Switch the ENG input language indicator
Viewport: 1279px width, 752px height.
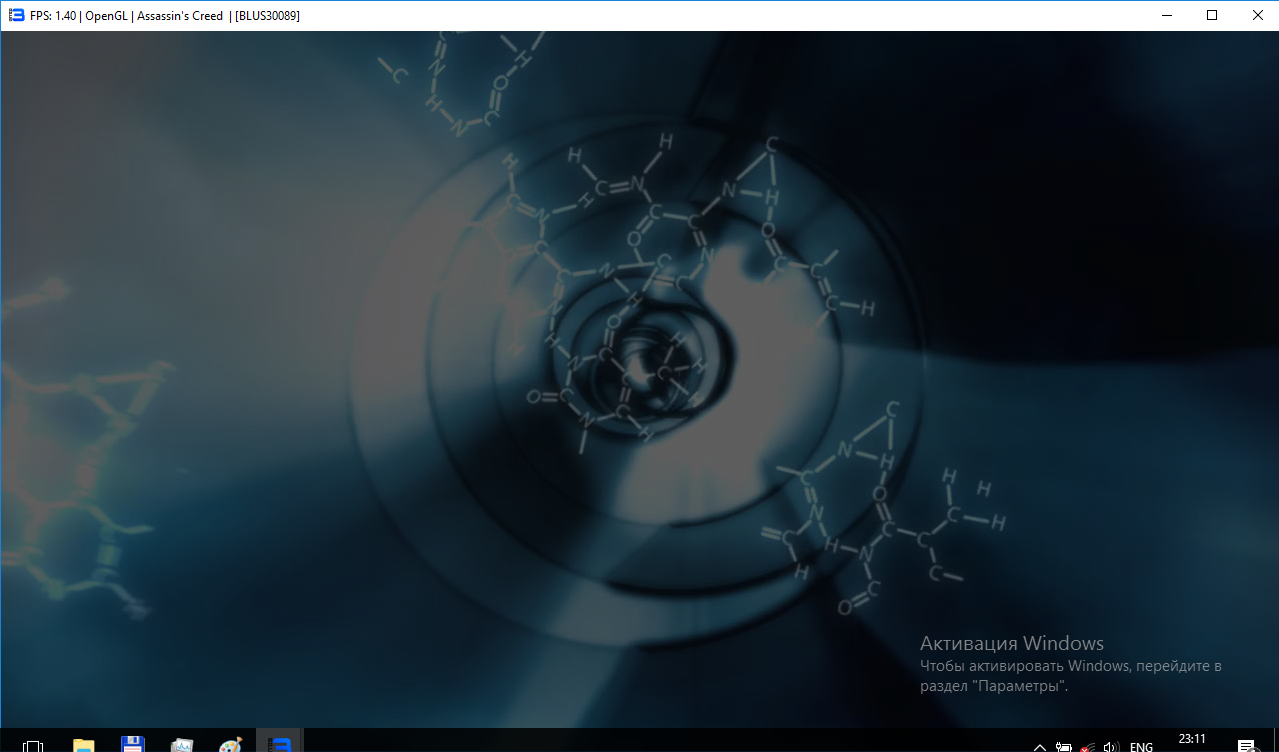pos(1141,746)
